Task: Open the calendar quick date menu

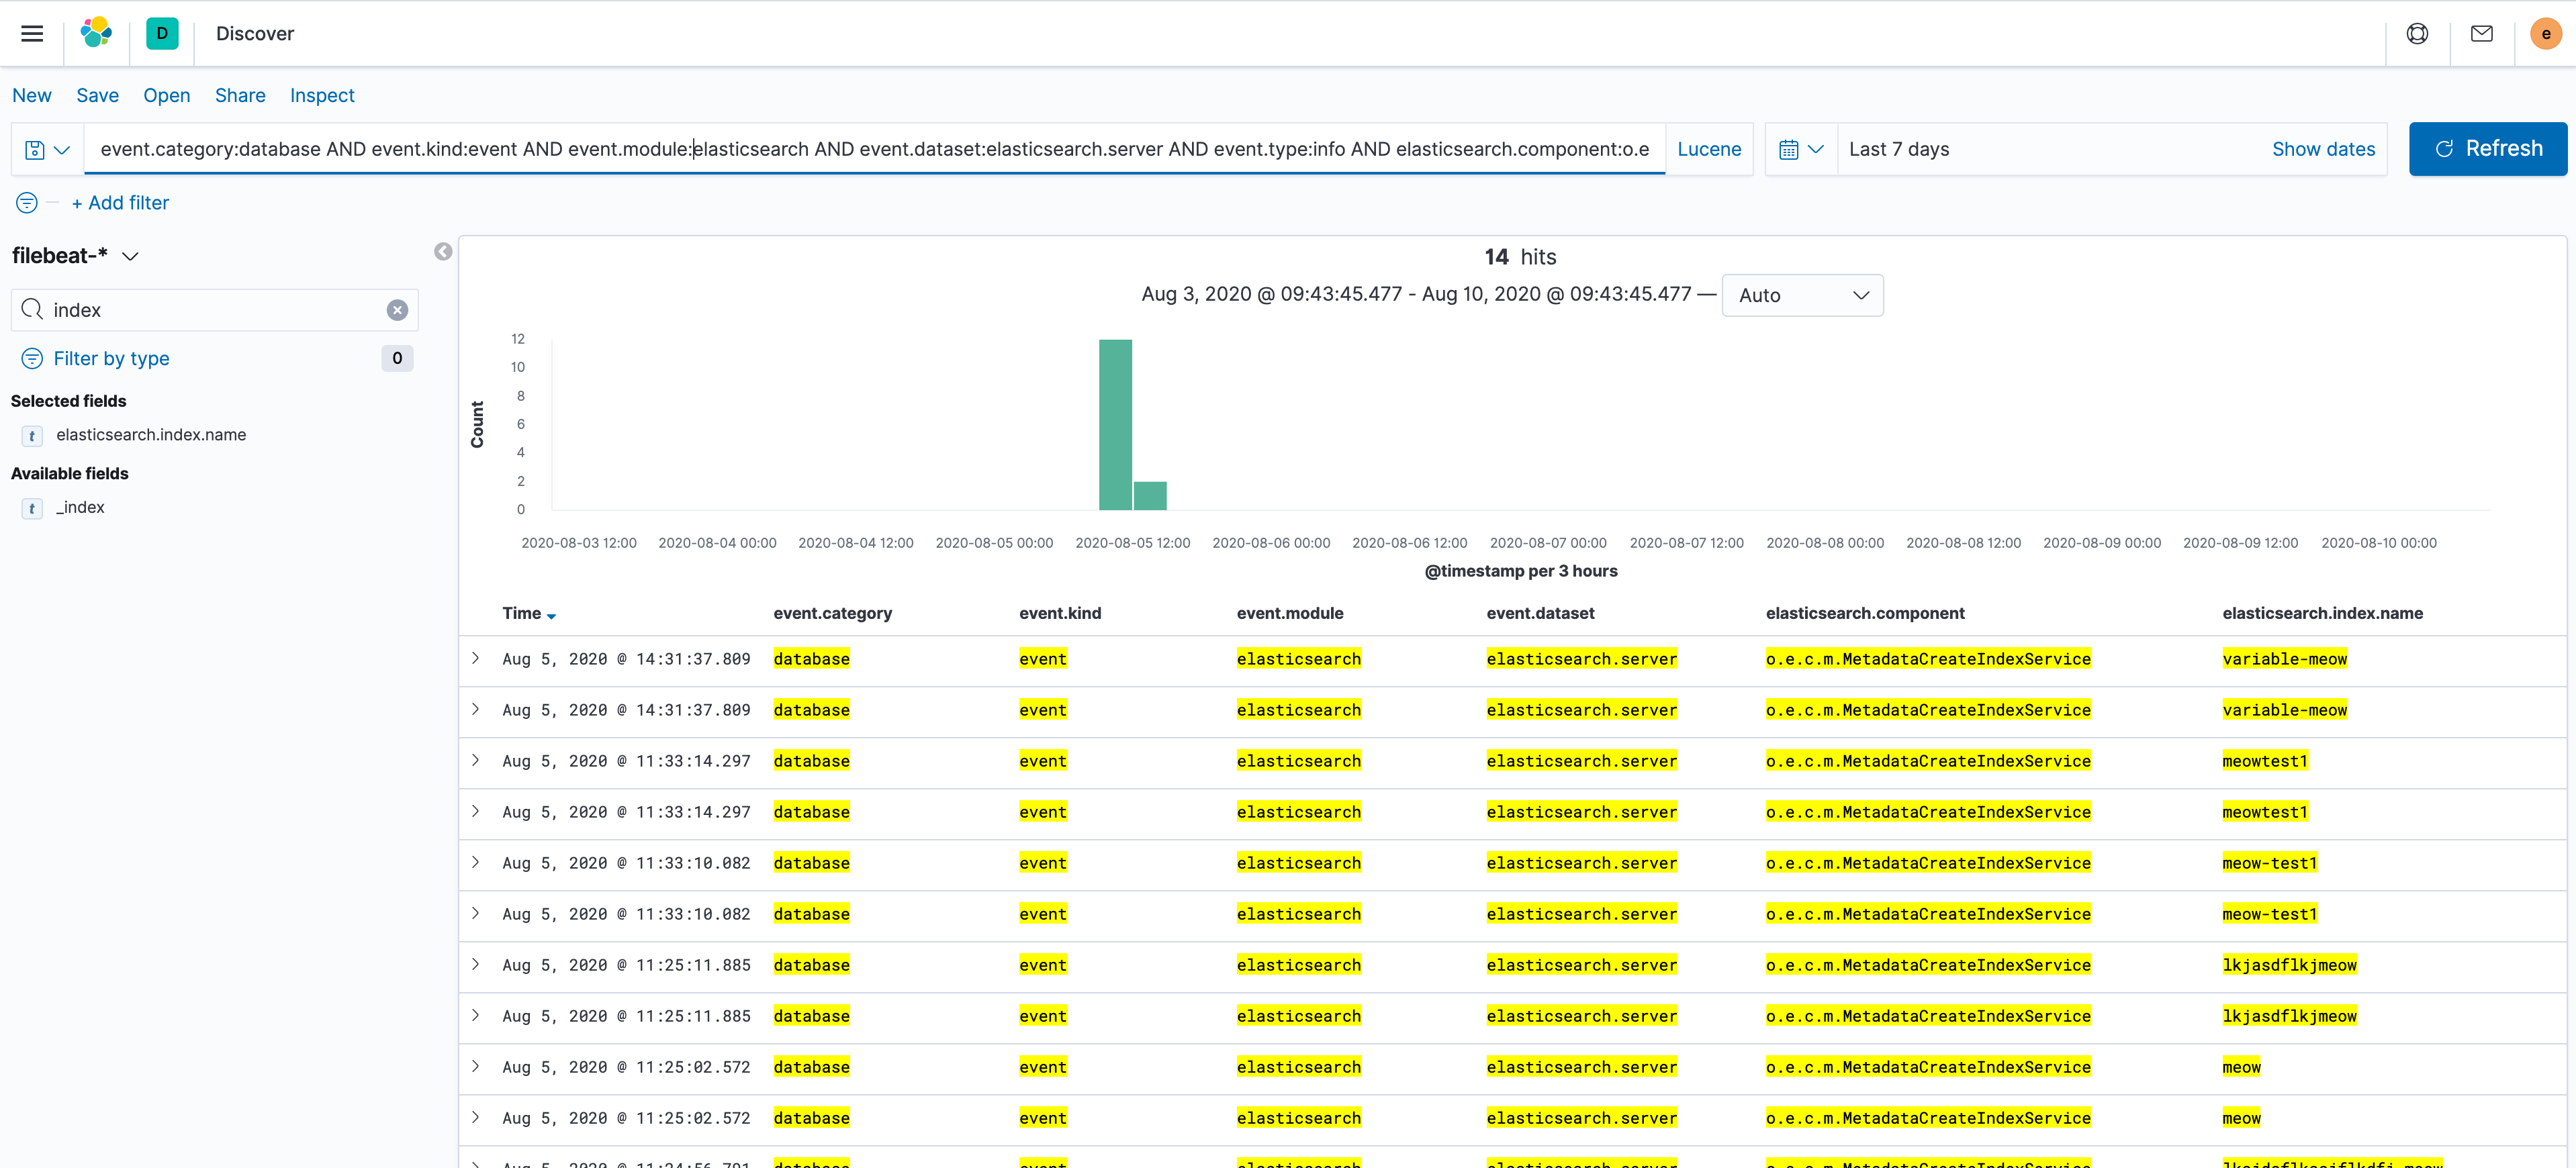Action: (x=1801, y=149)
